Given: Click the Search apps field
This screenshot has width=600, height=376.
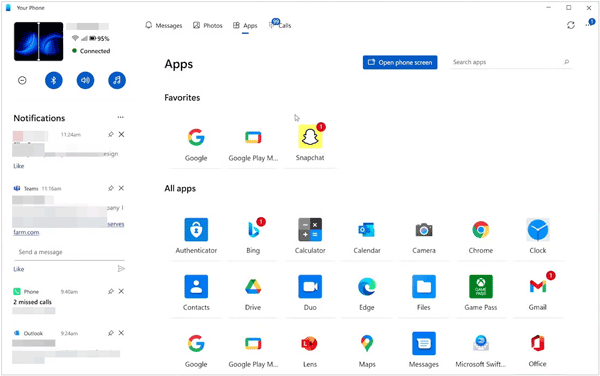Looking at the screenshot, I should point(510,62).
